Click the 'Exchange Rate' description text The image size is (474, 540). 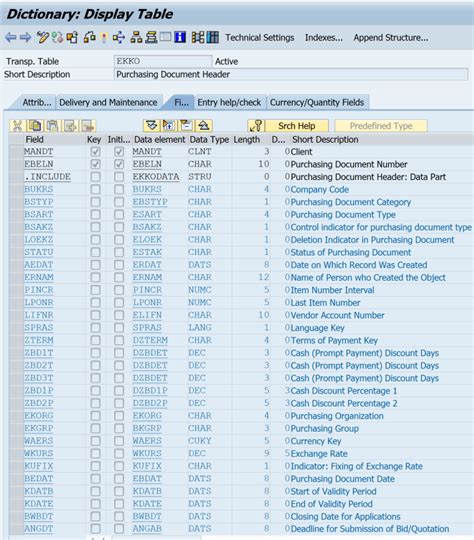[319, 454]
